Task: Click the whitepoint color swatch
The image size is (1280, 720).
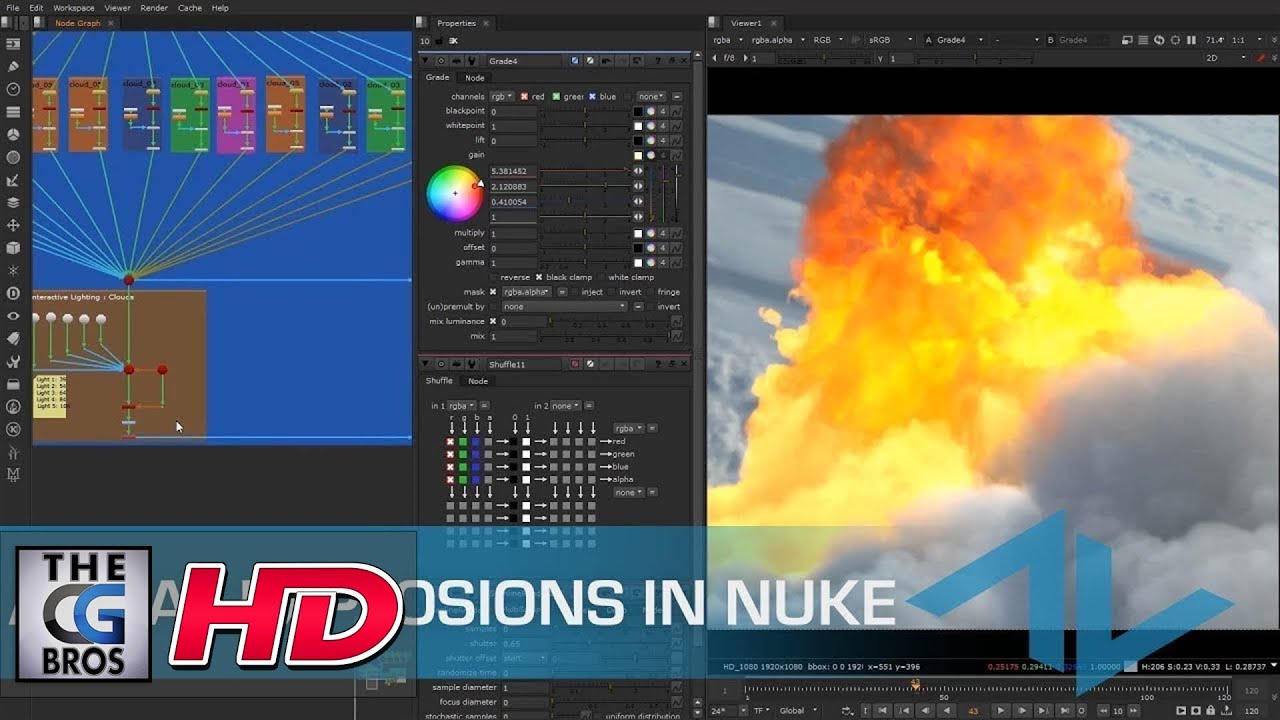Action: point(638,126)
